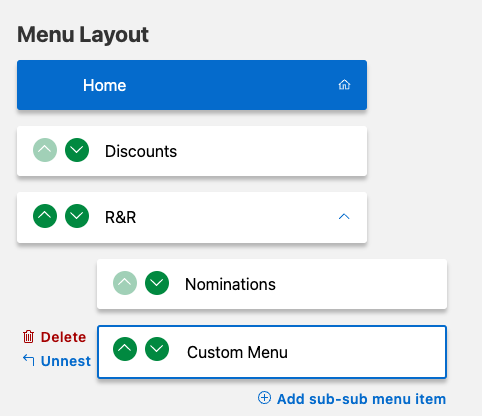Select the Home menu item
The width and height of the screenshot is (482, 416).
pos(192,85)
